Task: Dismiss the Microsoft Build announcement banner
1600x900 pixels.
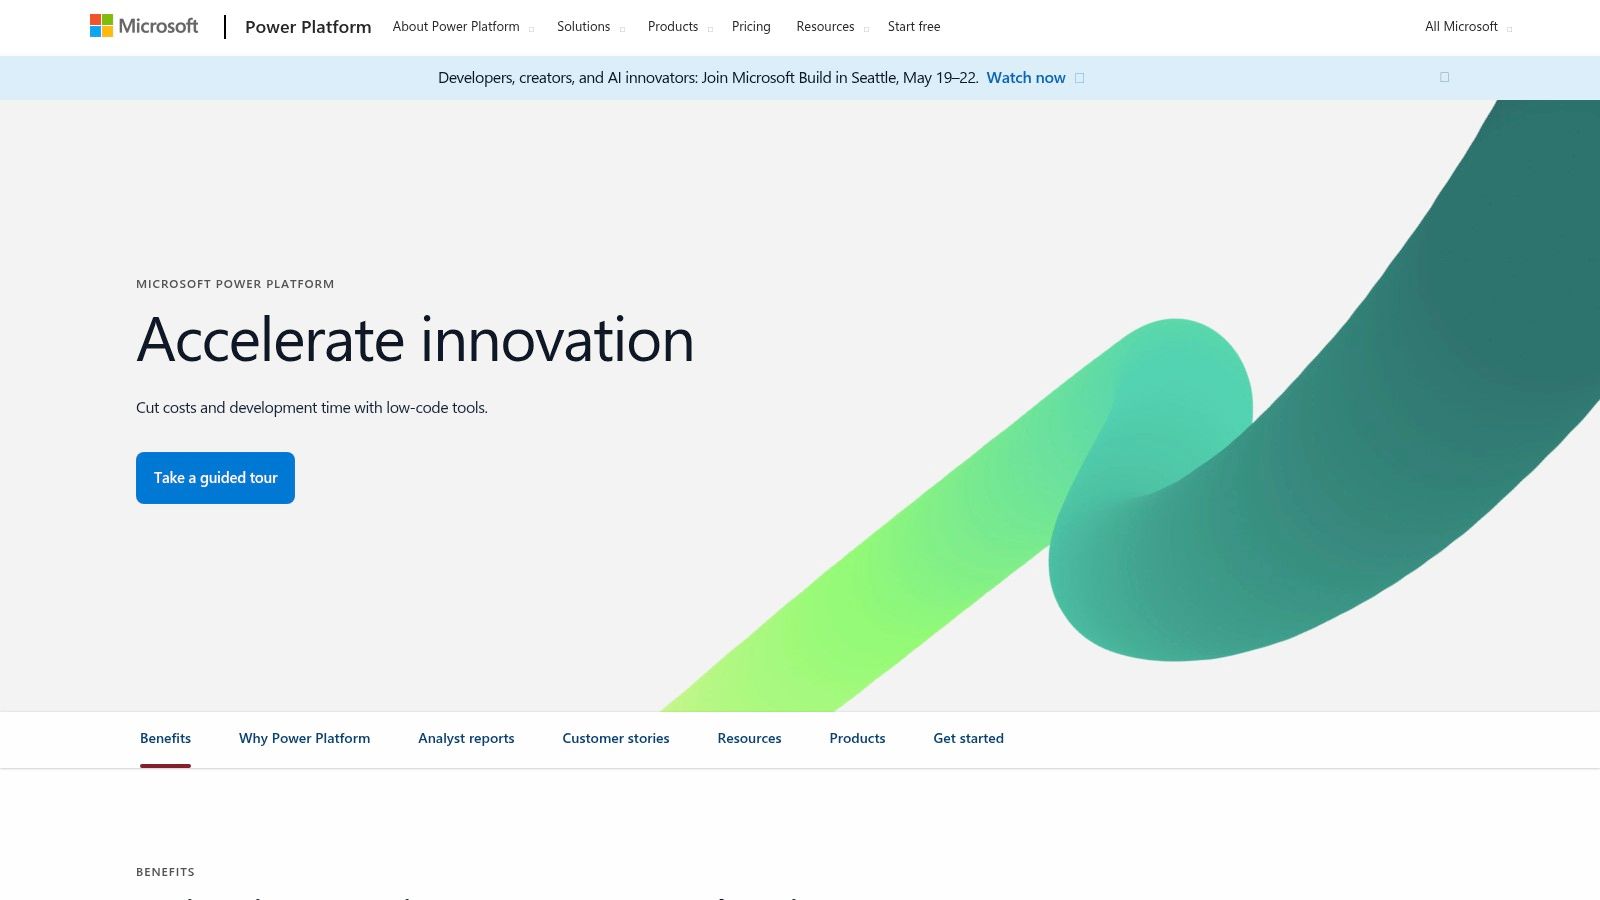Action: (x=1444, y=77)
